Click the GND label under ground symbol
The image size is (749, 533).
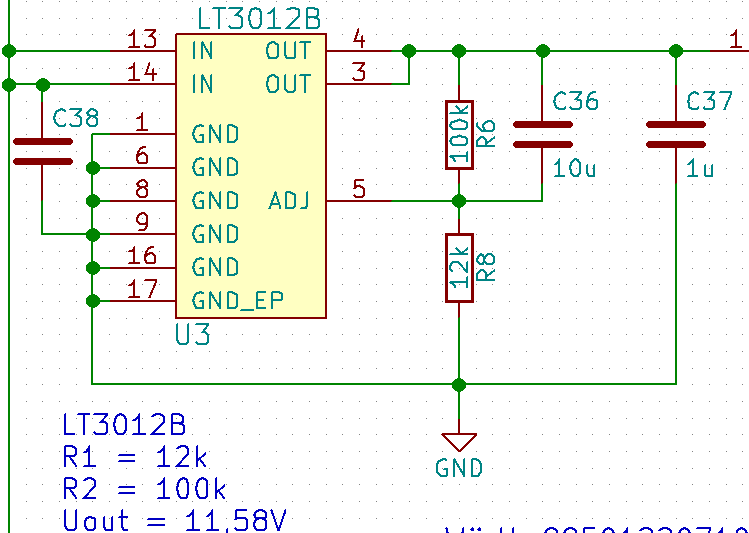[x=459, y=468]
